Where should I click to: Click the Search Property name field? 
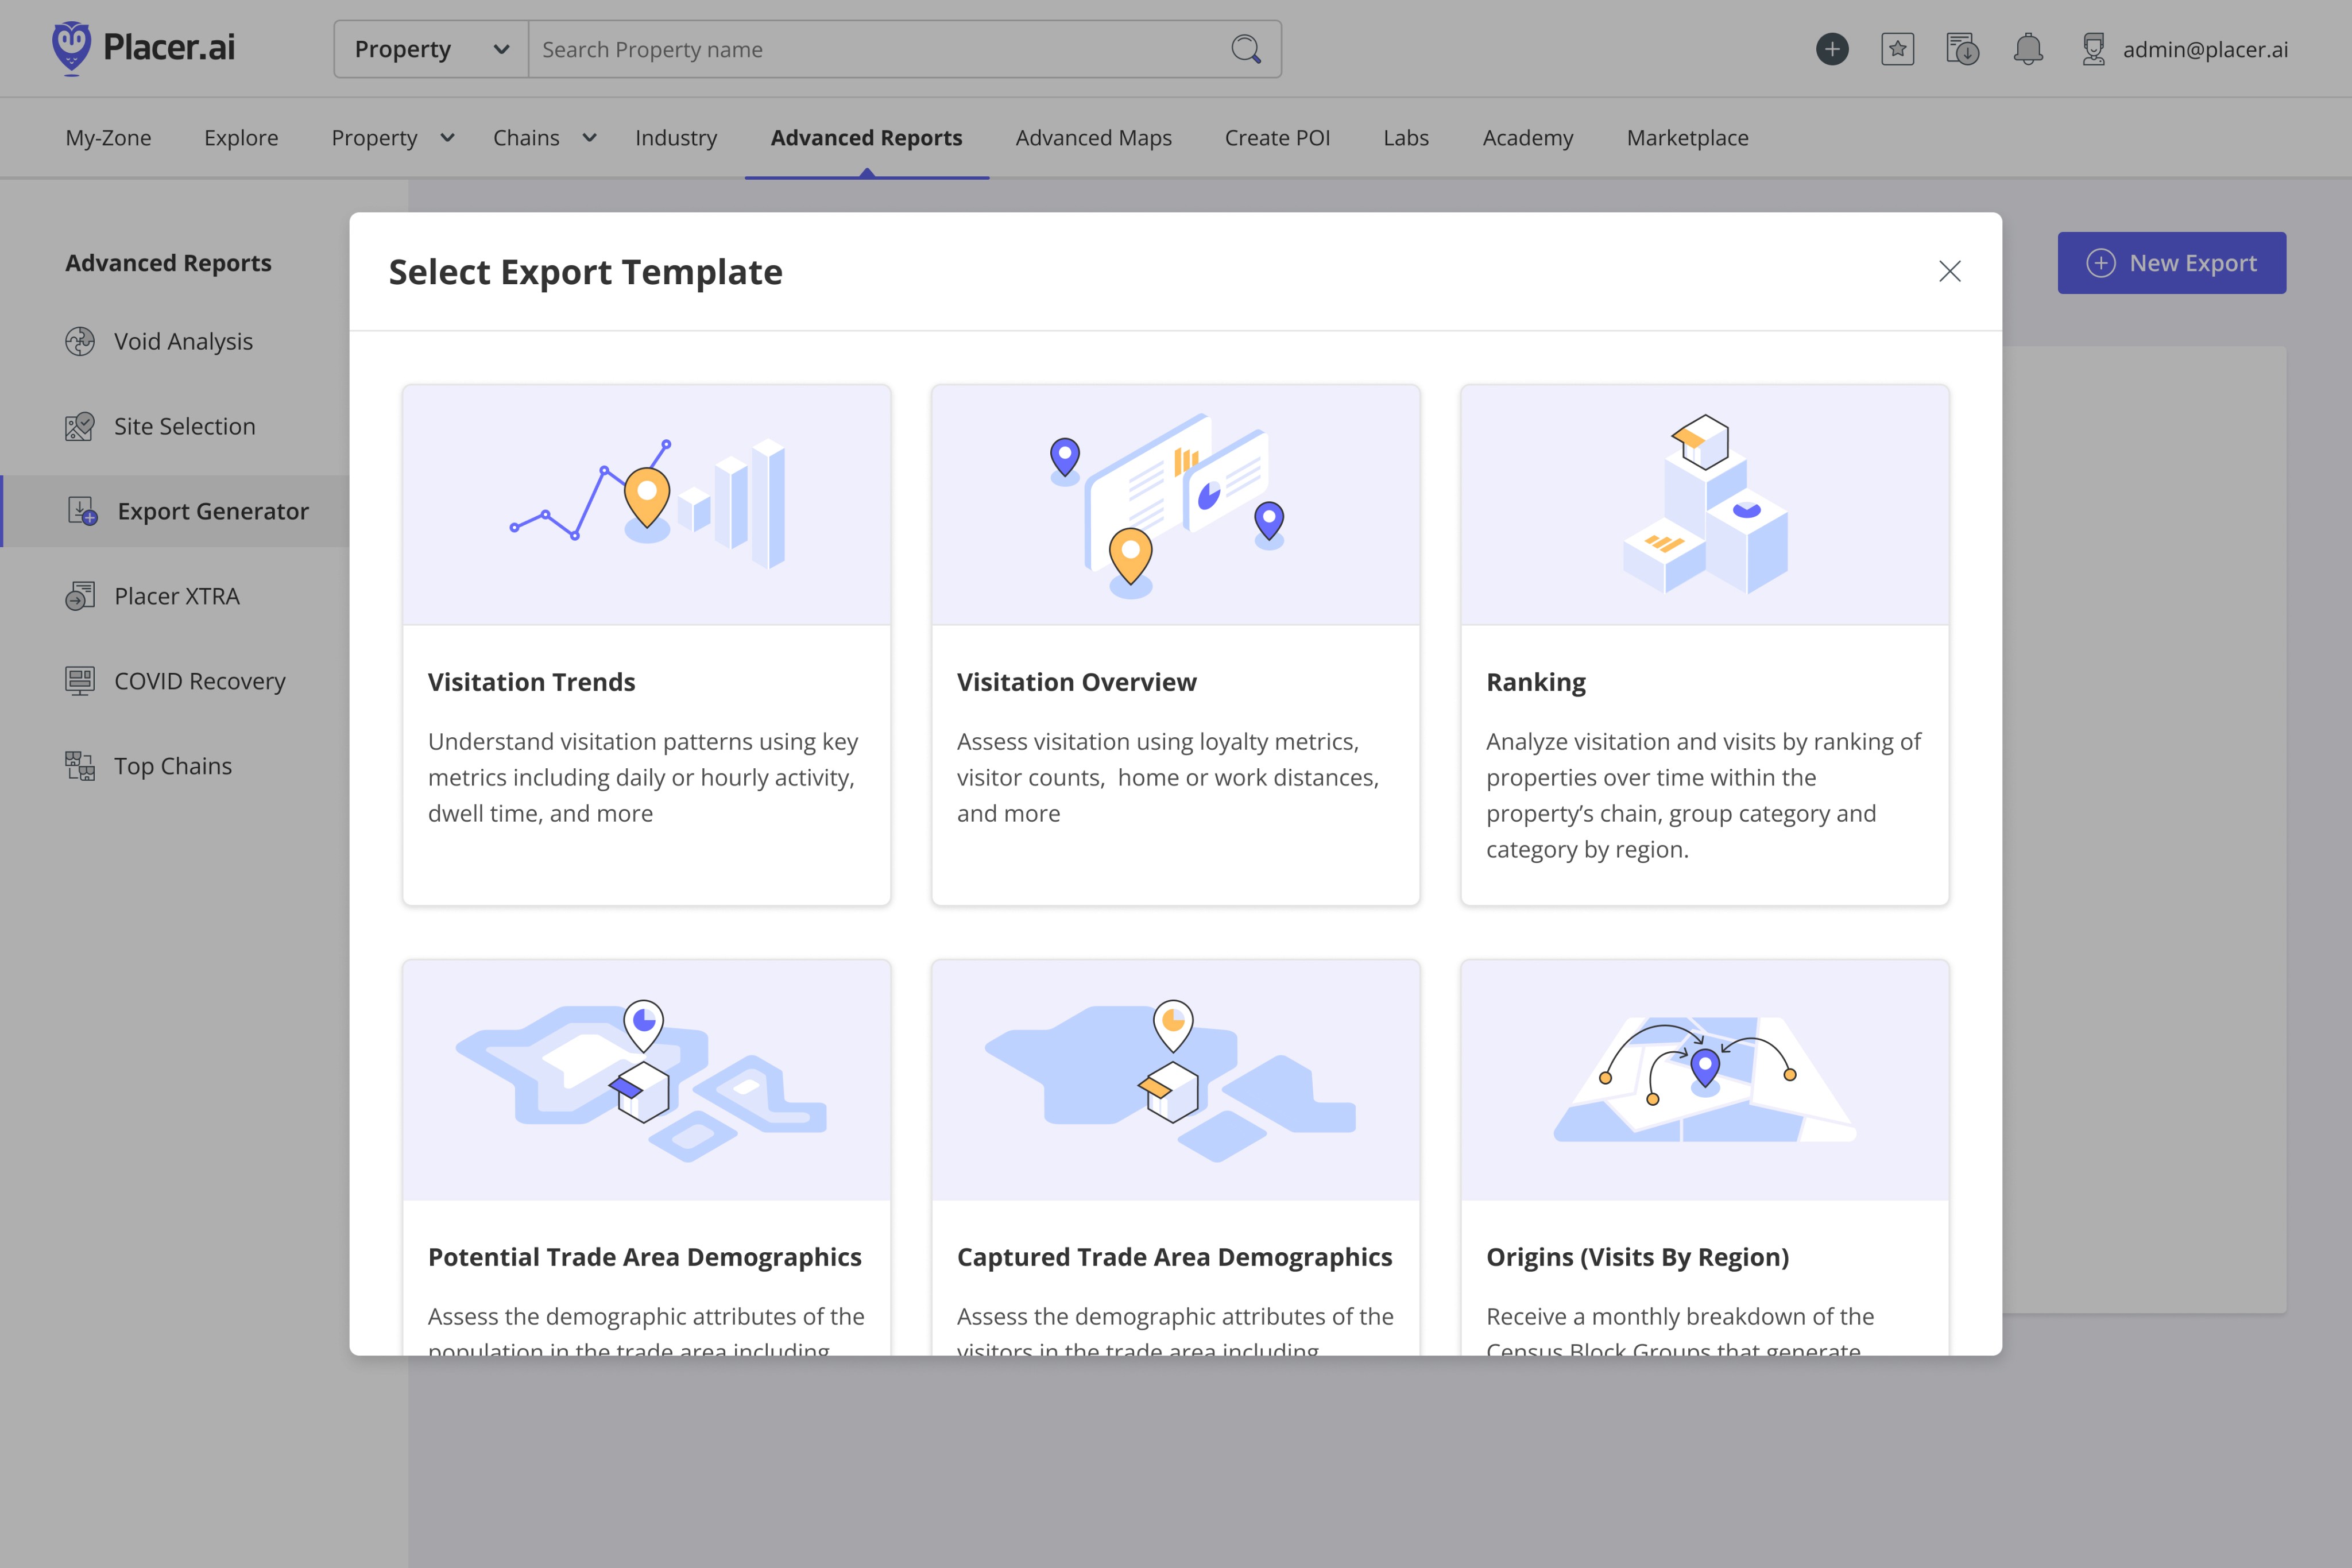point(880,48)
